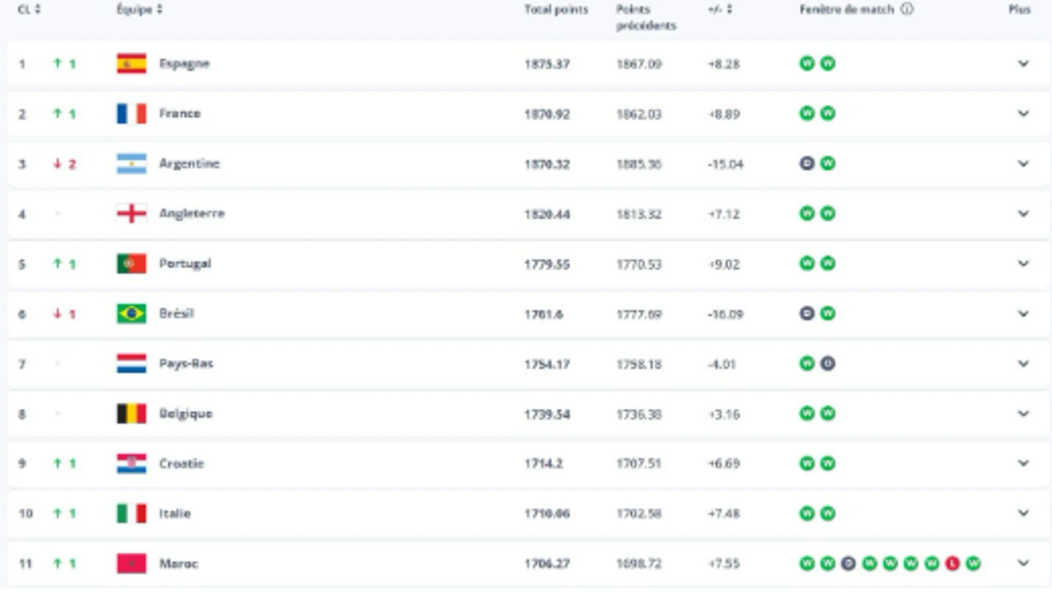Select the Brazil flag icon
The image size is (1052, 600).
131,312
